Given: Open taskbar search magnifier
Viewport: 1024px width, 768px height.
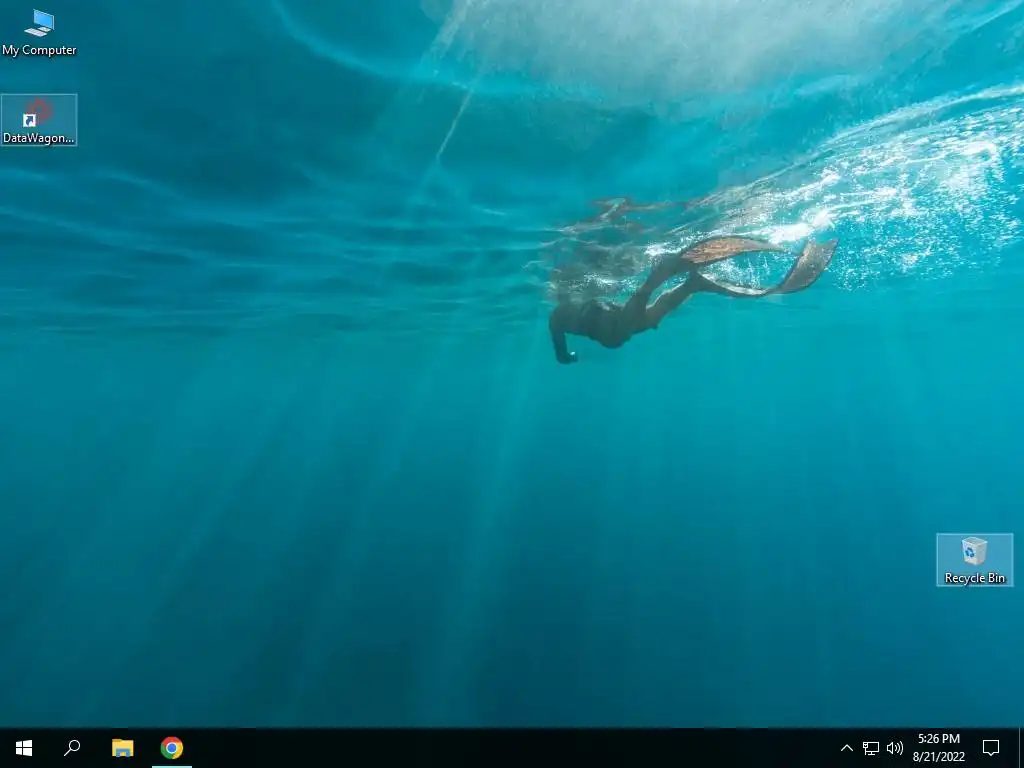Looking at the screenshot, I should pyautogui.click(x=72, y=748).
